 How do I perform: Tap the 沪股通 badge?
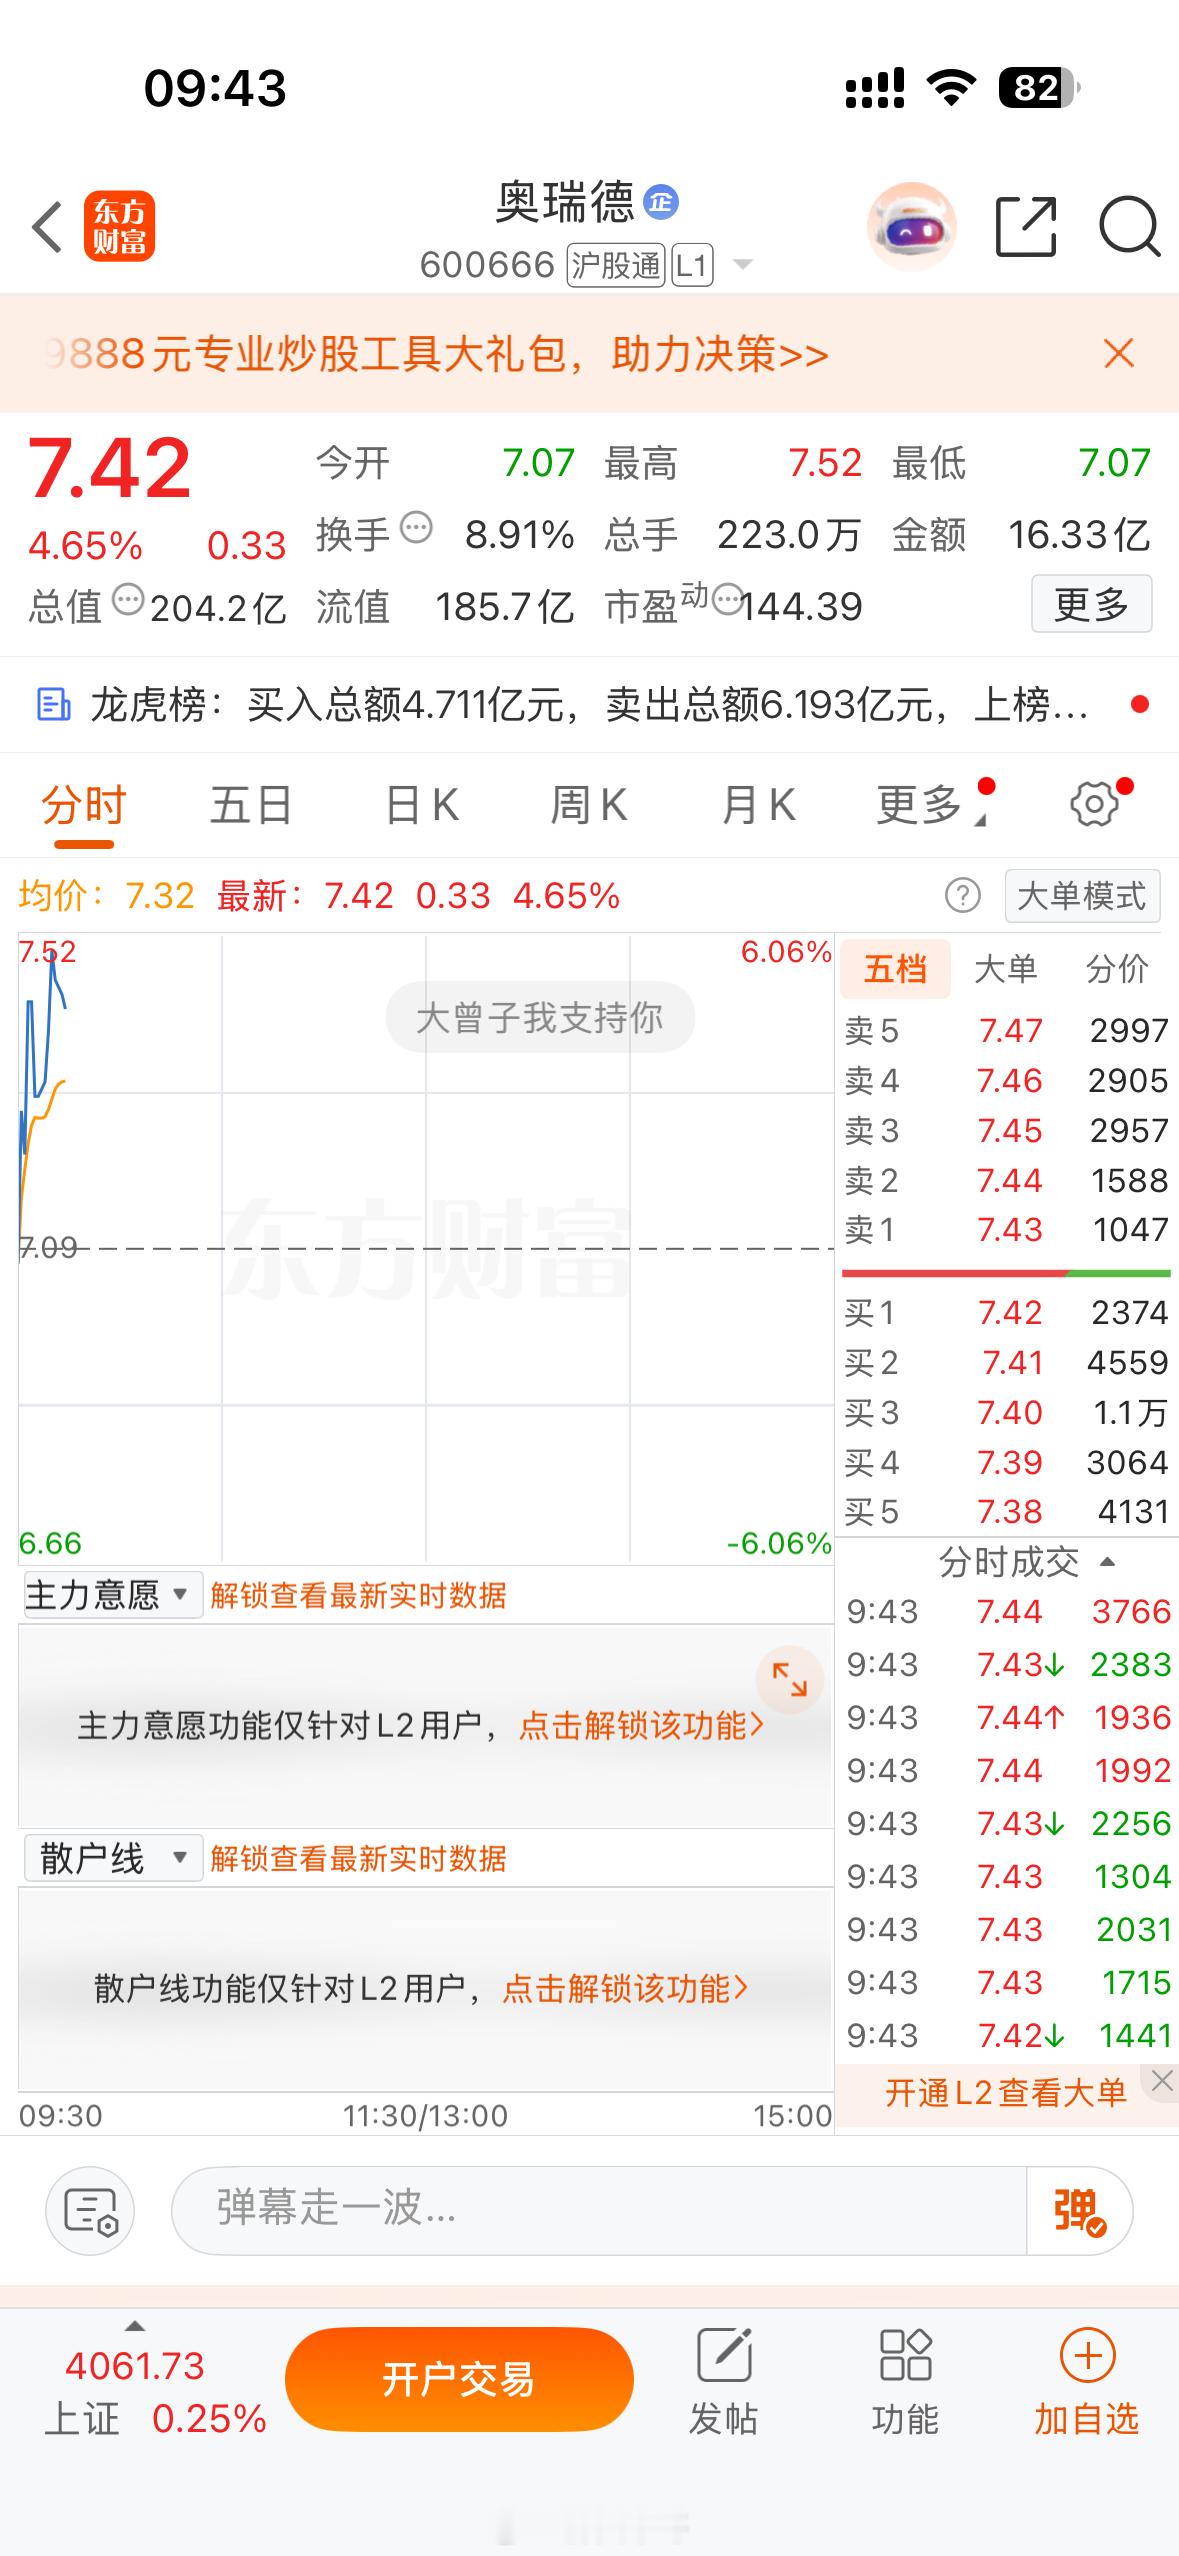pos(616,265)
